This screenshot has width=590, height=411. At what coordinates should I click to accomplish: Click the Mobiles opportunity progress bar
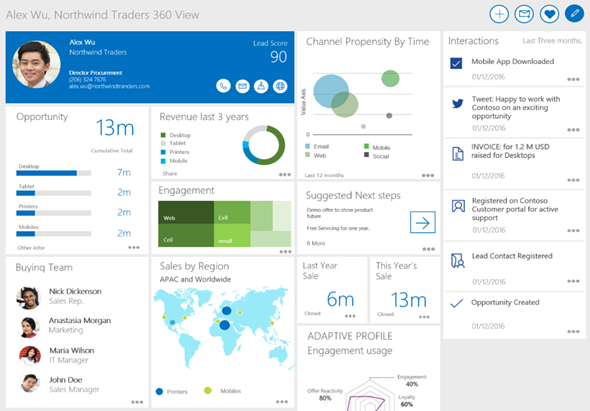(x=53, y=234)
